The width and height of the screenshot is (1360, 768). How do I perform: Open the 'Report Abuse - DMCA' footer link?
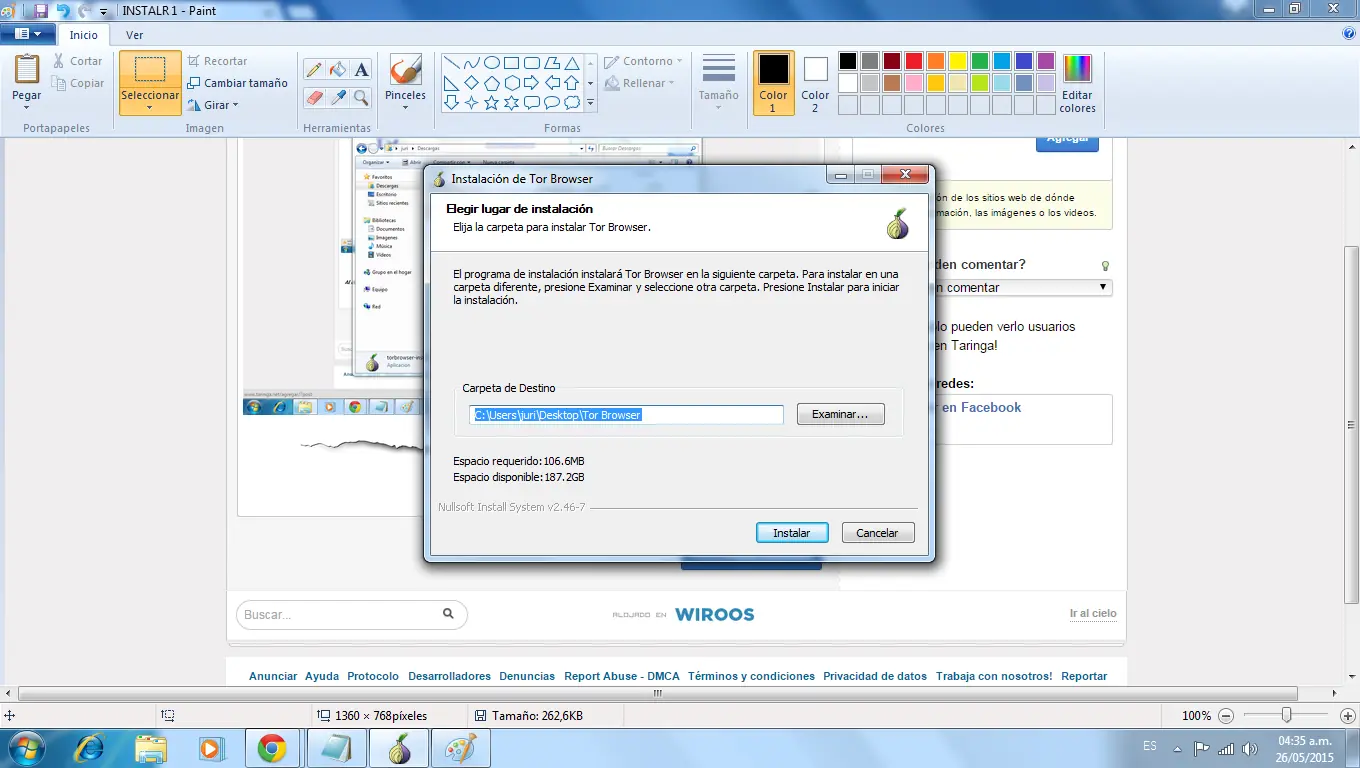coord(622,676)
